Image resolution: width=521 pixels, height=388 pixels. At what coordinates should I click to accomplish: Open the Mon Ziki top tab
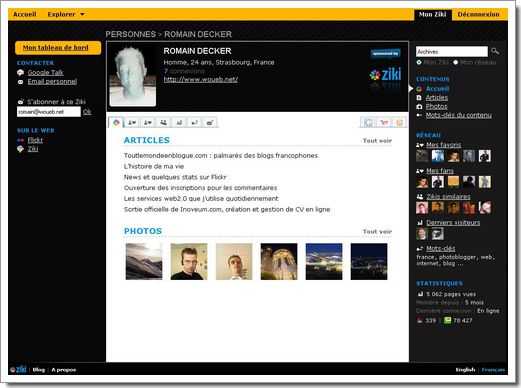[433, 14]
